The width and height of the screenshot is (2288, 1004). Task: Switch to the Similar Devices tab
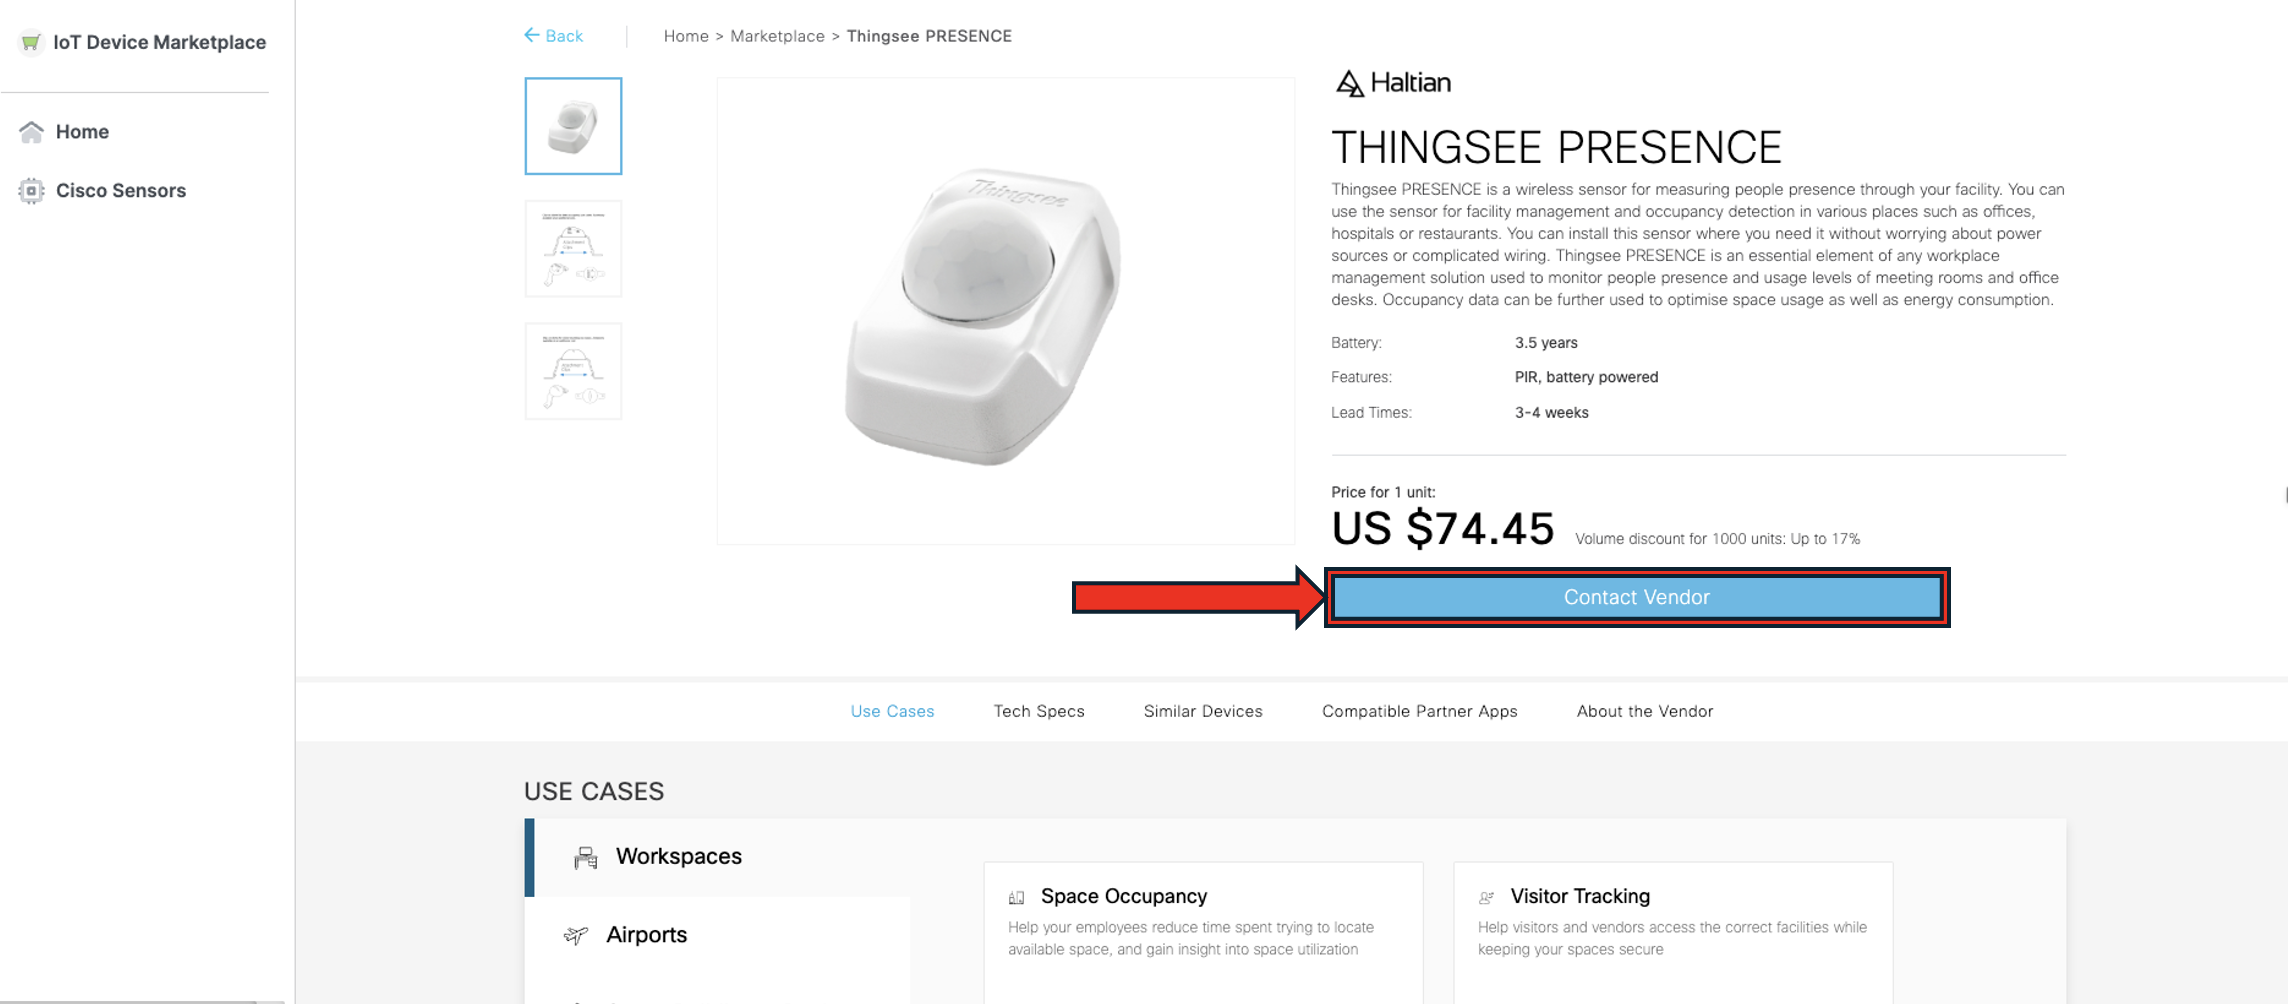tap(1203, 711)
